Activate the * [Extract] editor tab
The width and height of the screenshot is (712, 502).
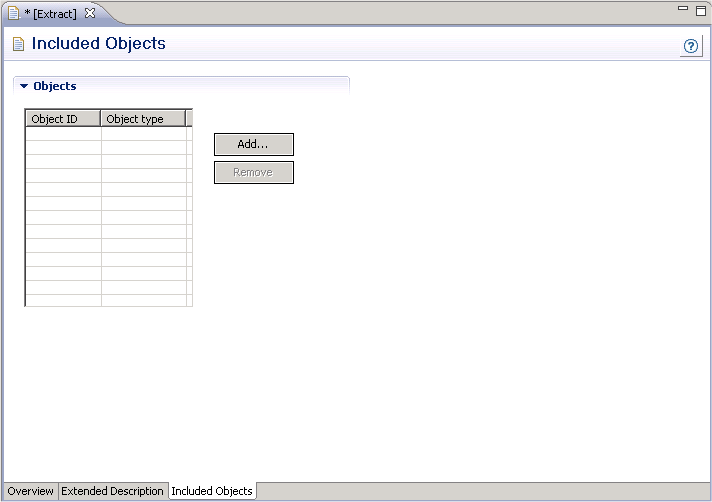(50, 13)
